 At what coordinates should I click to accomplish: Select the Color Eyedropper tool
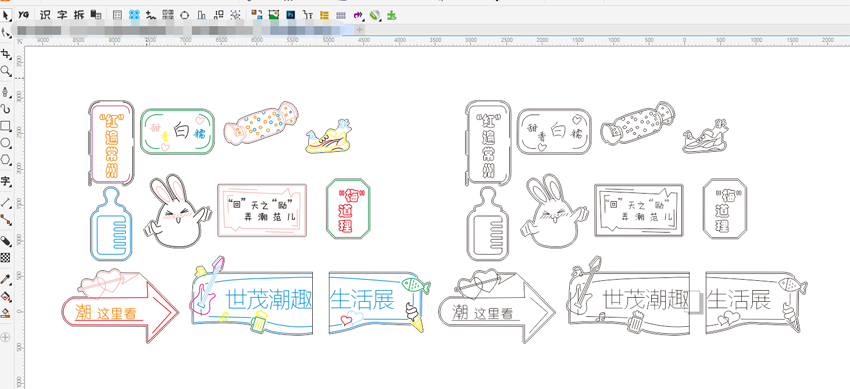[5, 279]
